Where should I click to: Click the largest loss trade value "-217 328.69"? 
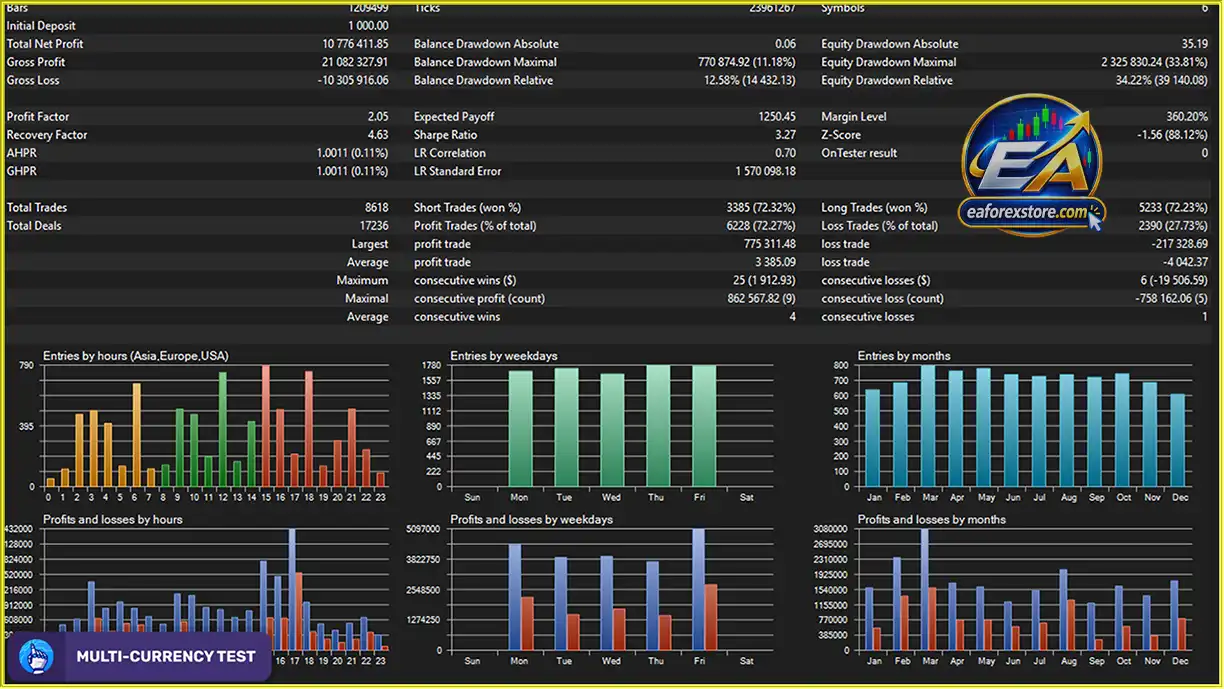coord(1179,244)
